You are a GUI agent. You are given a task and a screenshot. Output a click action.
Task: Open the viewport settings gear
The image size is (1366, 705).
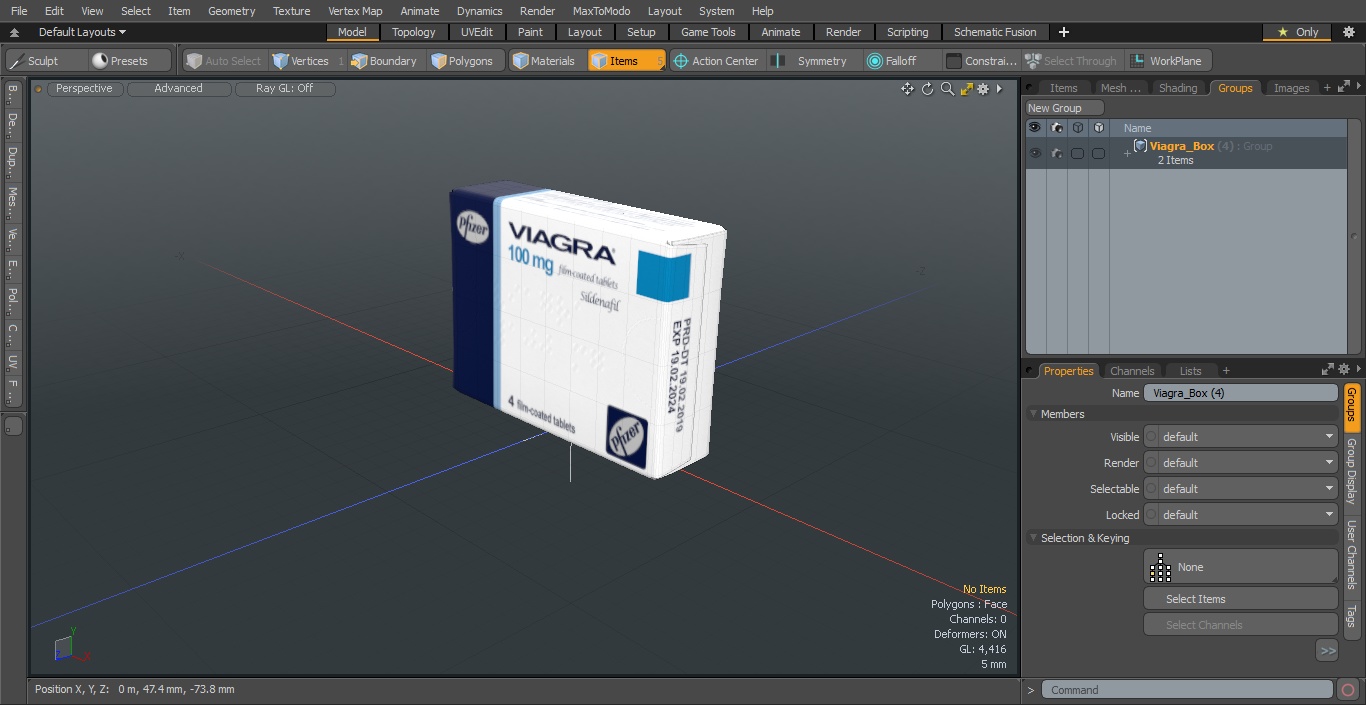coord(983,89)
